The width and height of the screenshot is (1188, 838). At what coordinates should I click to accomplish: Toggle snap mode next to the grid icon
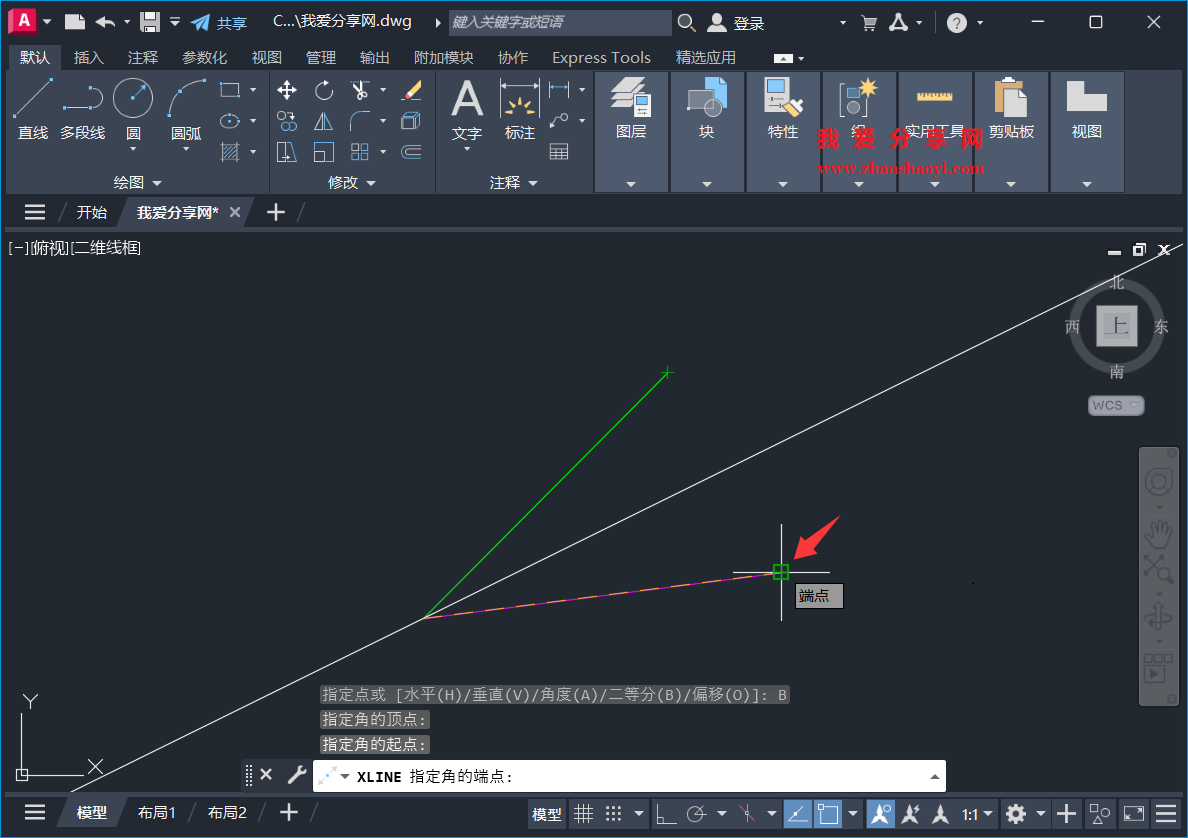click(x=612, y=814)
